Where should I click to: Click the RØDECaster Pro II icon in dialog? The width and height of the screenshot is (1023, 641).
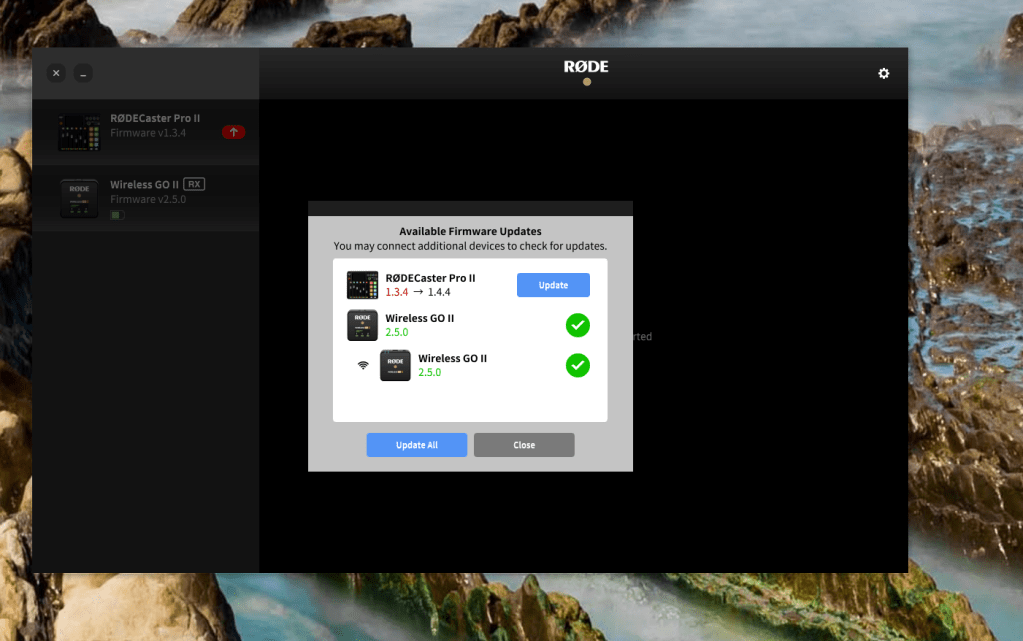[x=362, y=285]
